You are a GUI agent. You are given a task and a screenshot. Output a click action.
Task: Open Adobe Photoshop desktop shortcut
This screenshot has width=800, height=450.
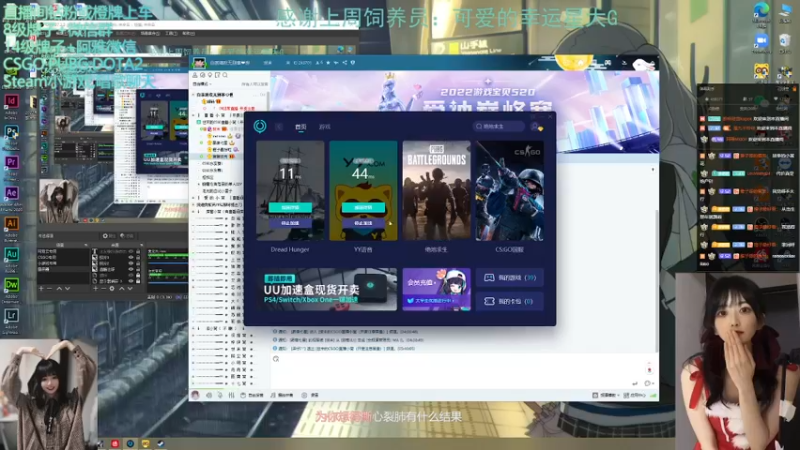coord(11,132)
